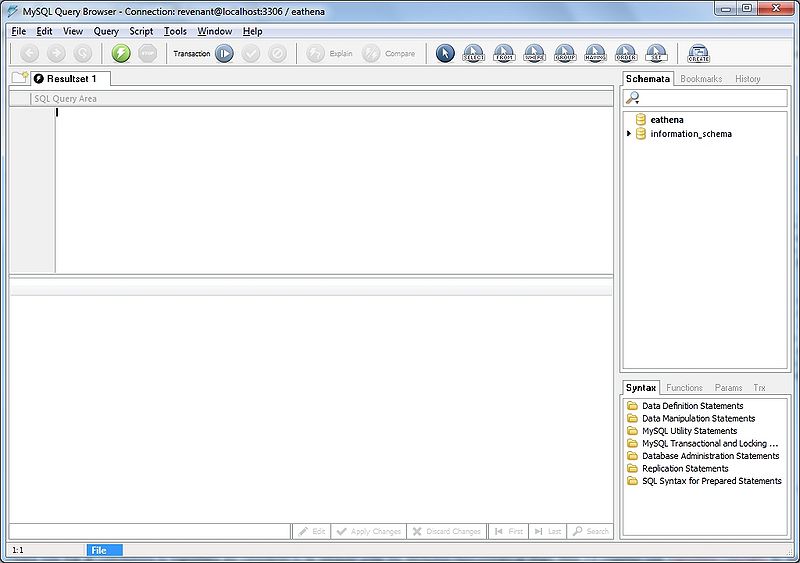Click the First row button
The height and width of the screenshot is (563, 800).
pyautogui.click(x=509, y=531)
